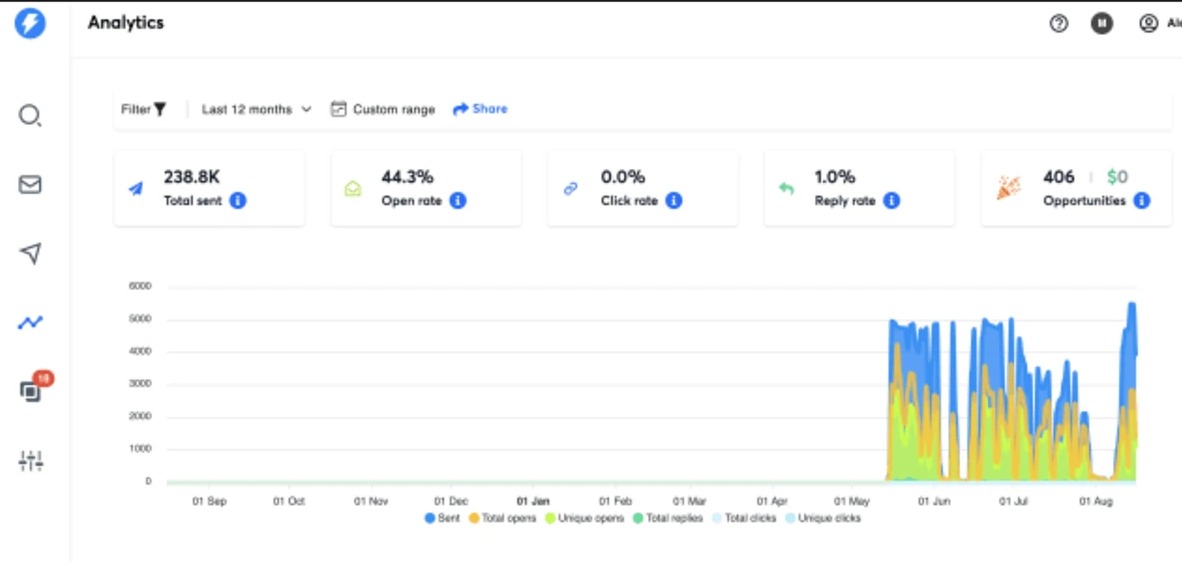Image resolution: width=1182 pixels, height=563 pixels.
Task: Click the green open envelope icon
Action: pos(353,189)
